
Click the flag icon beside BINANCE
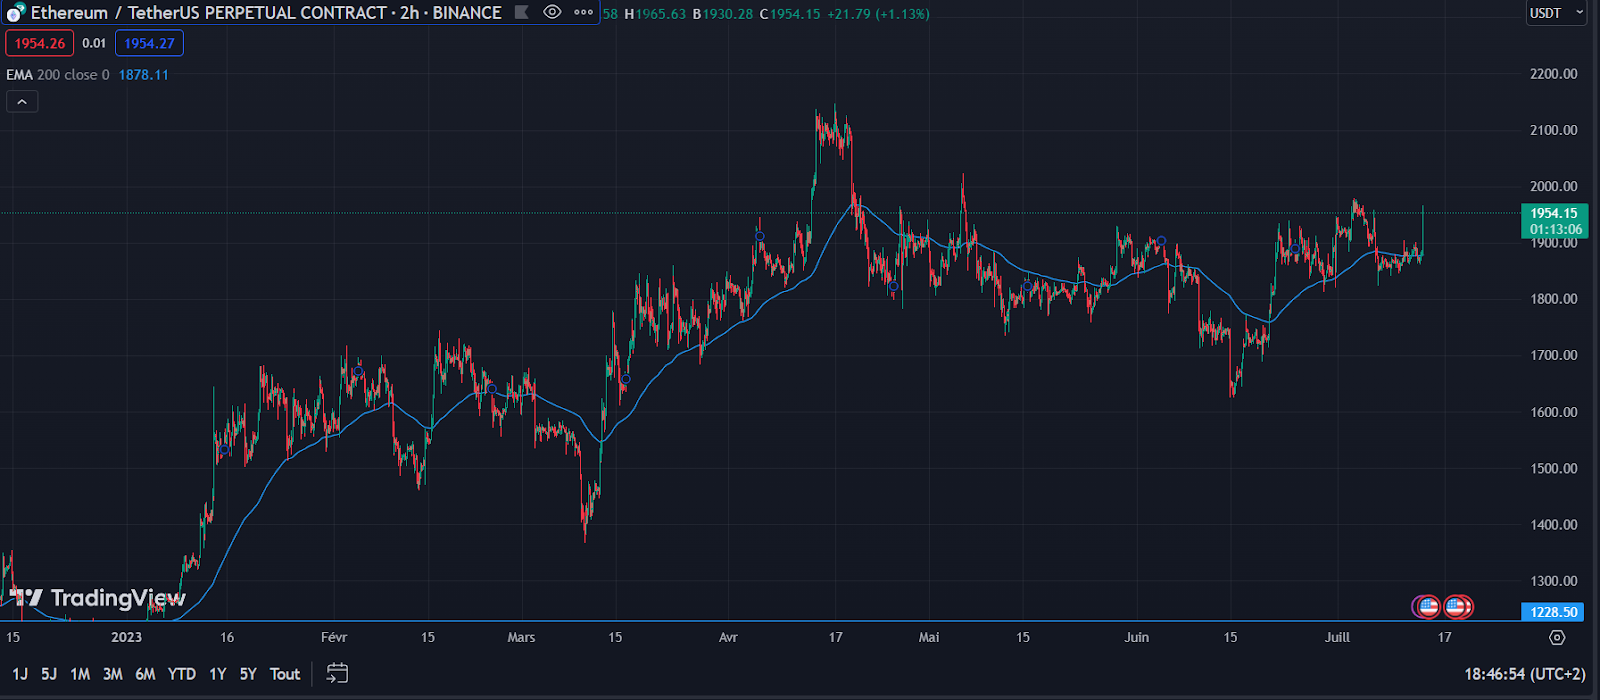pos(521,13)
